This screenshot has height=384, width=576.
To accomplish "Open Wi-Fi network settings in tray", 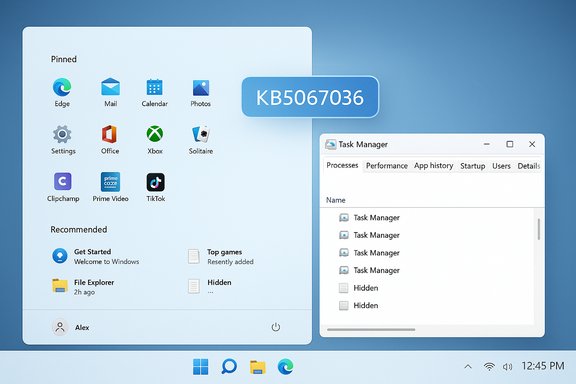I will click(489, 366).
